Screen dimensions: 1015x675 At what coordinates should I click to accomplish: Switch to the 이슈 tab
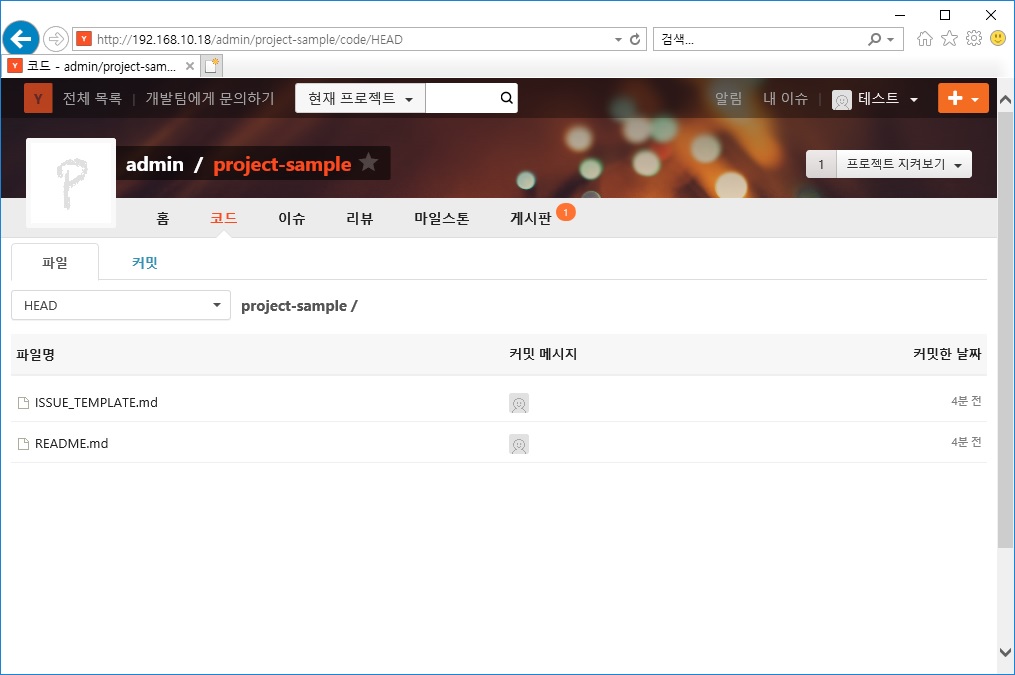[291, 217]
